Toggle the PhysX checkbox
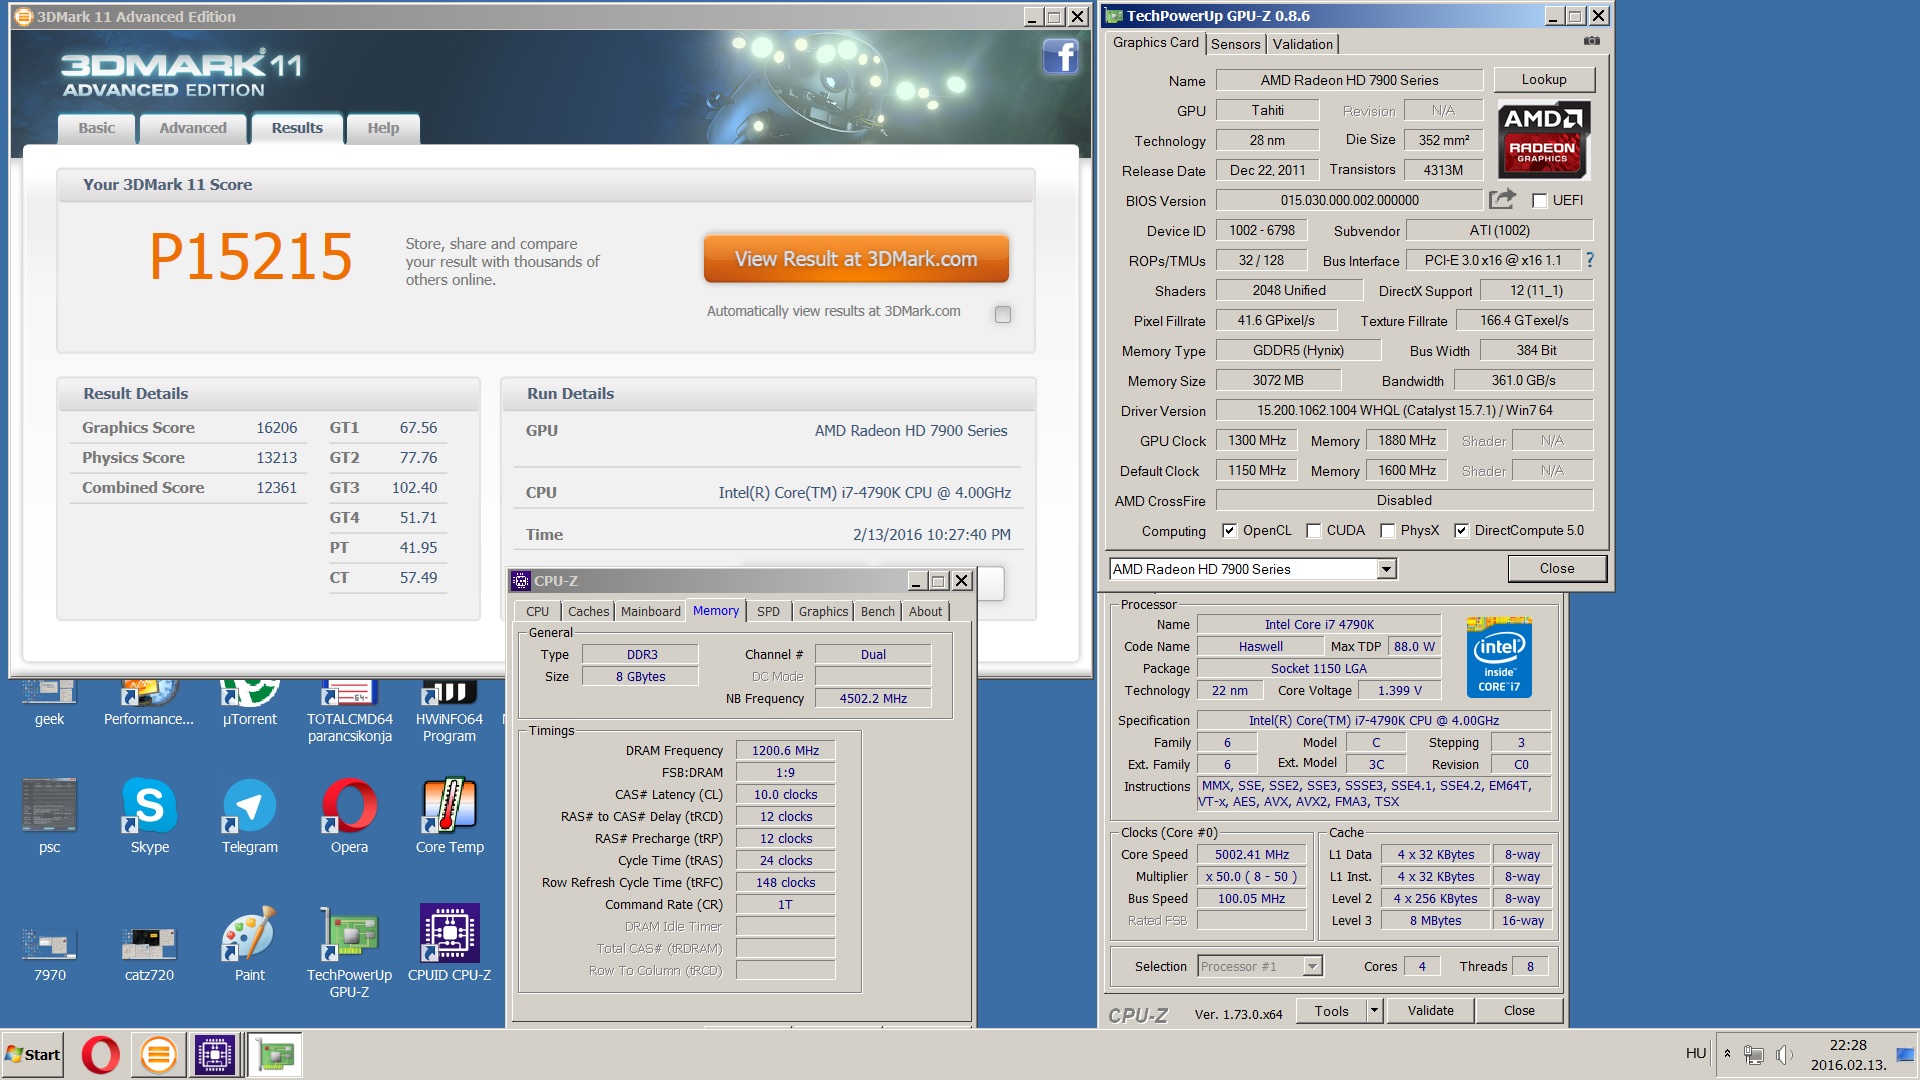This screenshot has height=1080, width=1920. [x=1387, y=530]
